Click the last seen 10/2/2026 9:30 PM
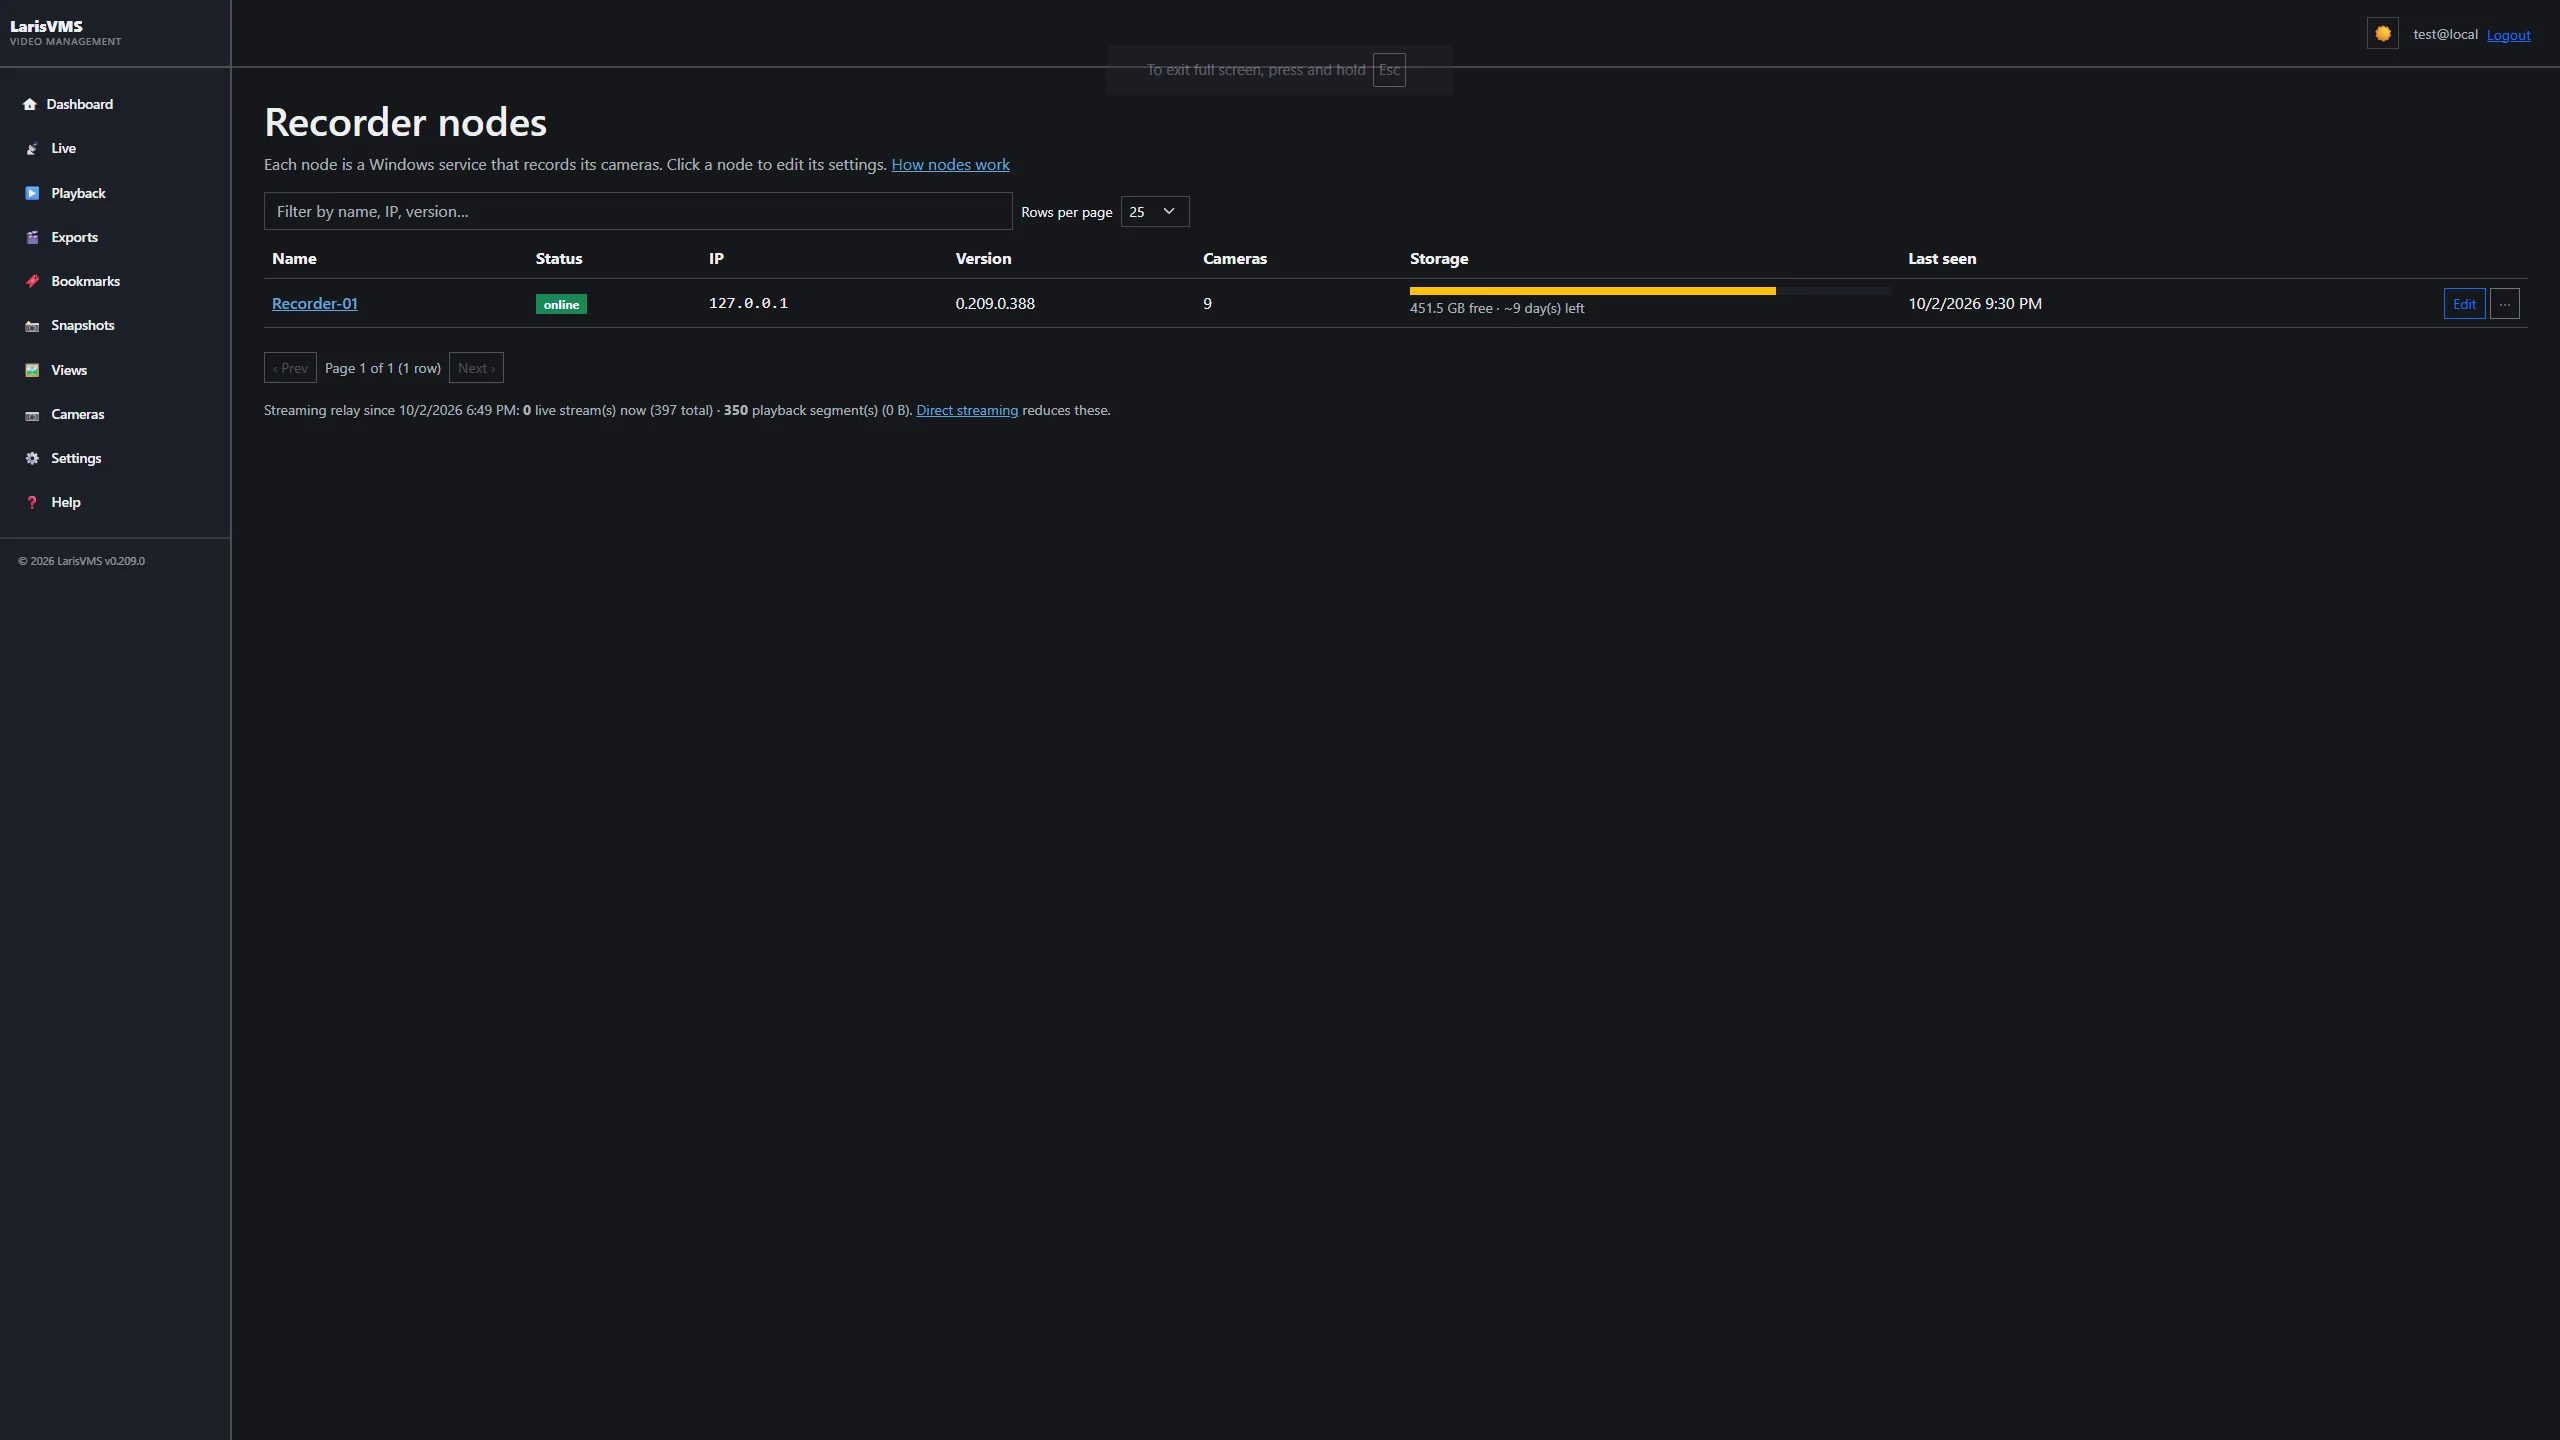The width and height of the screenshot is (2560, 1440). click(x=1975, y=304)
